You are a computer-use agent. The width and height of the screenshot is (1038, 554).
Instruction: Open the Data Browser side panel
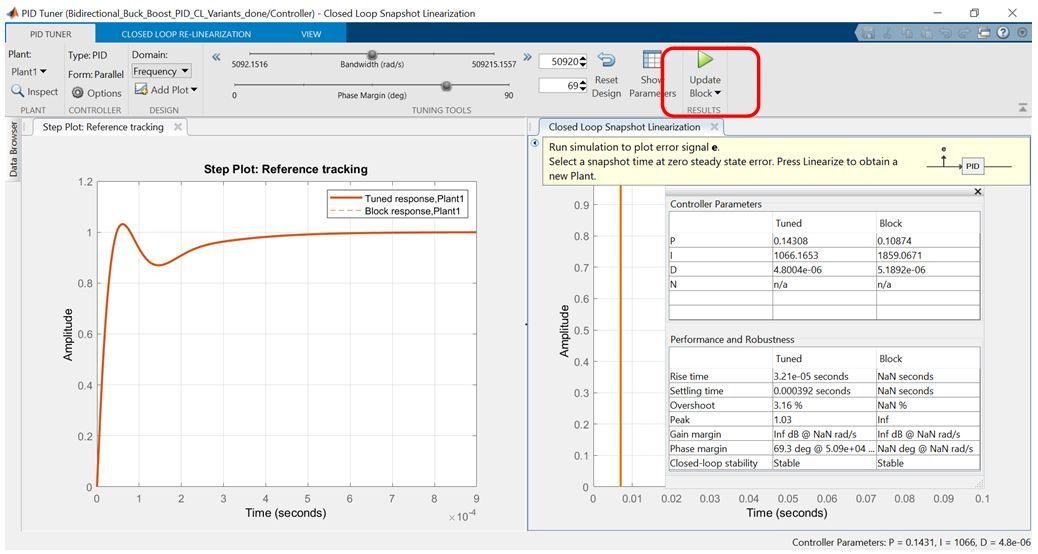13,150
